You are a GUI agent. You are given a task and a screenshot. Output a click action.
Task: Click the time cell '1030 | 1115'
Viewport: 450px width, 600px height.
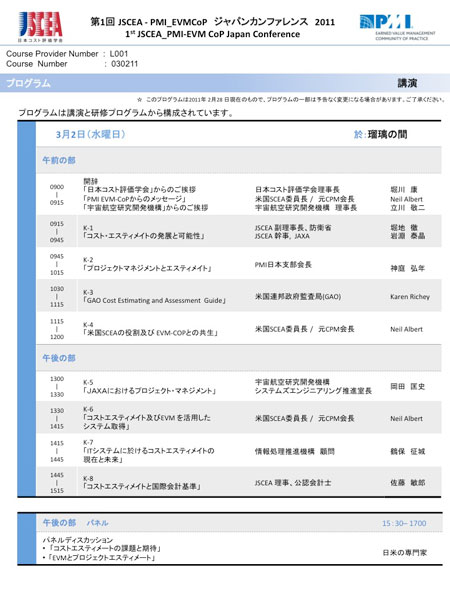coord(57,297)
